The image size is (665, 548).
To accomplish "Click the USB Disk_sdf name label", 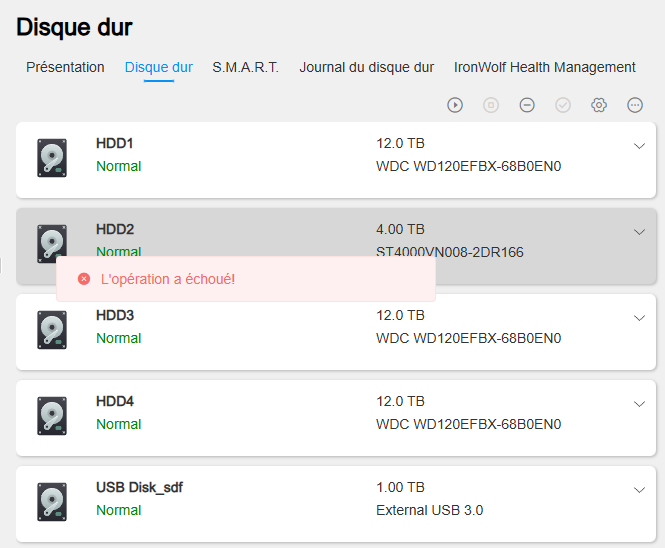I will [x=140, y=487].
